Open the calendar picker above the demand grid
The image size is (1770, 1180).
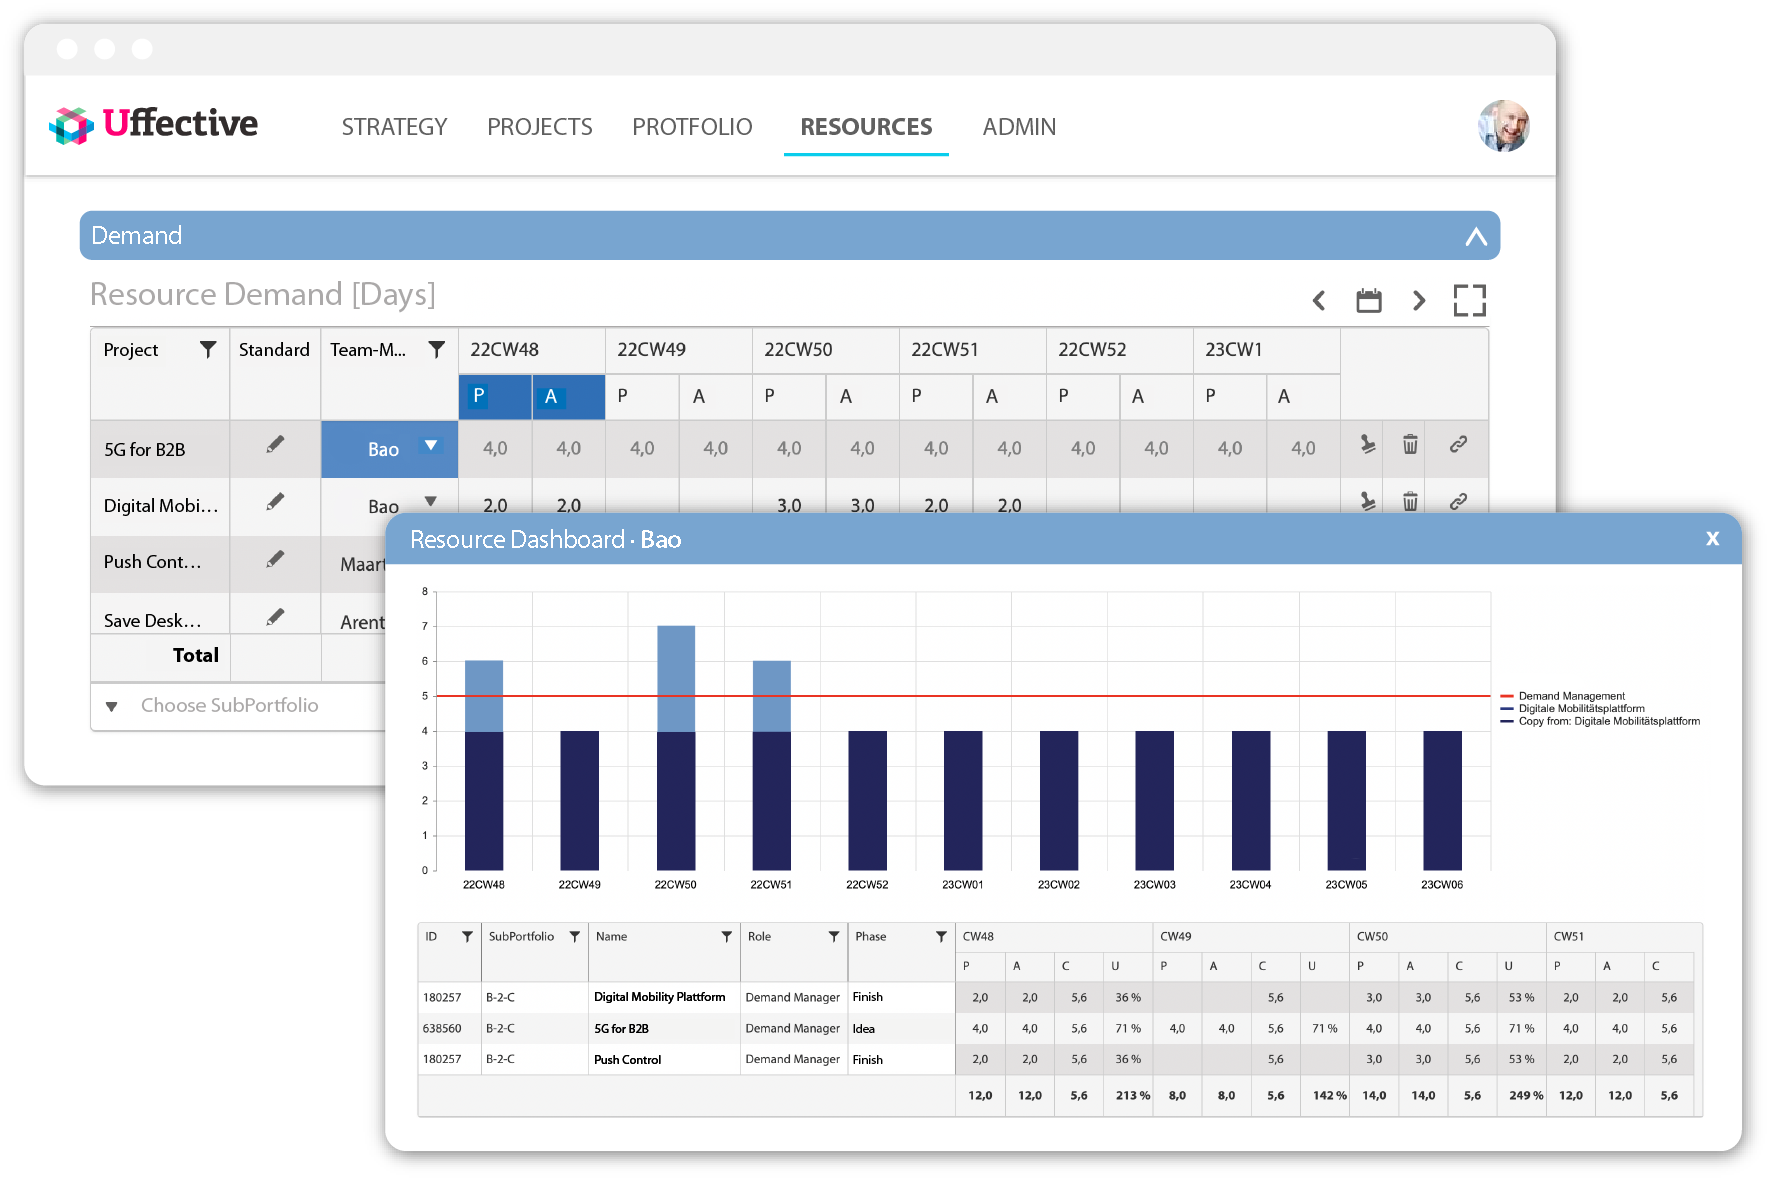pos(1368,300)
